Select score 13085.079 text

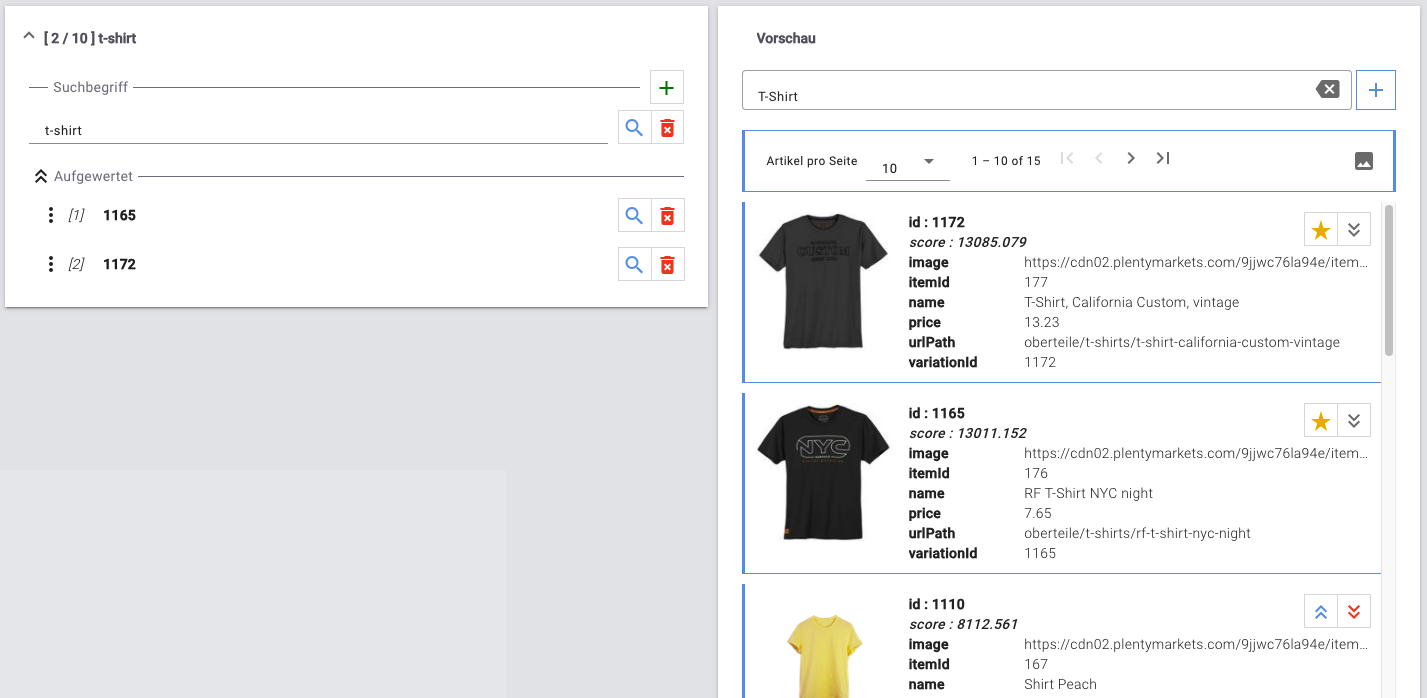pos(967,242)
